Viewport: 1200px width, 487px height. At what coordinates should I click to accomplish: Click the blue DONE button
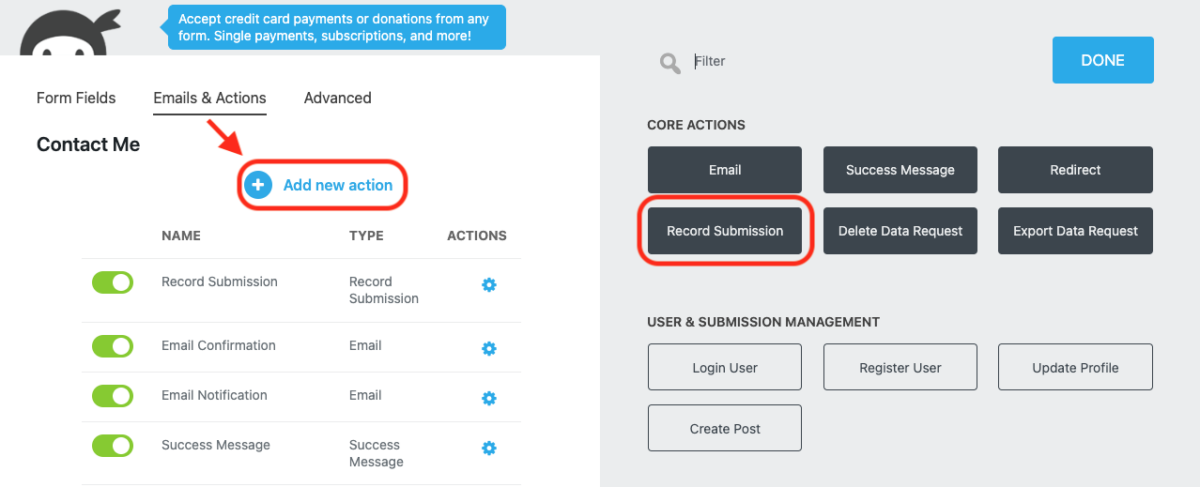pos(1103,60)
